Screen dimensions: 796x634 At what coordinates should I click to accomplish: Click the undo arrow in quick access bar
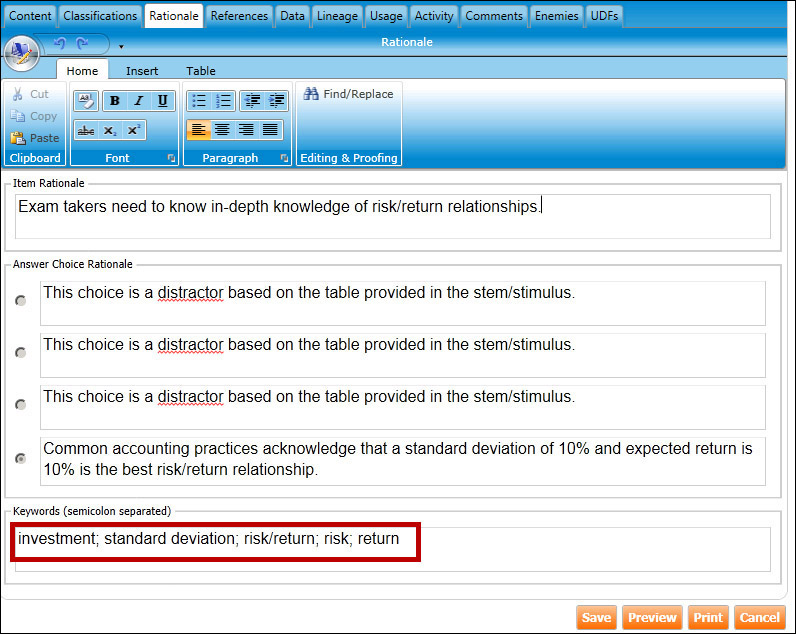tap(60, 44)
